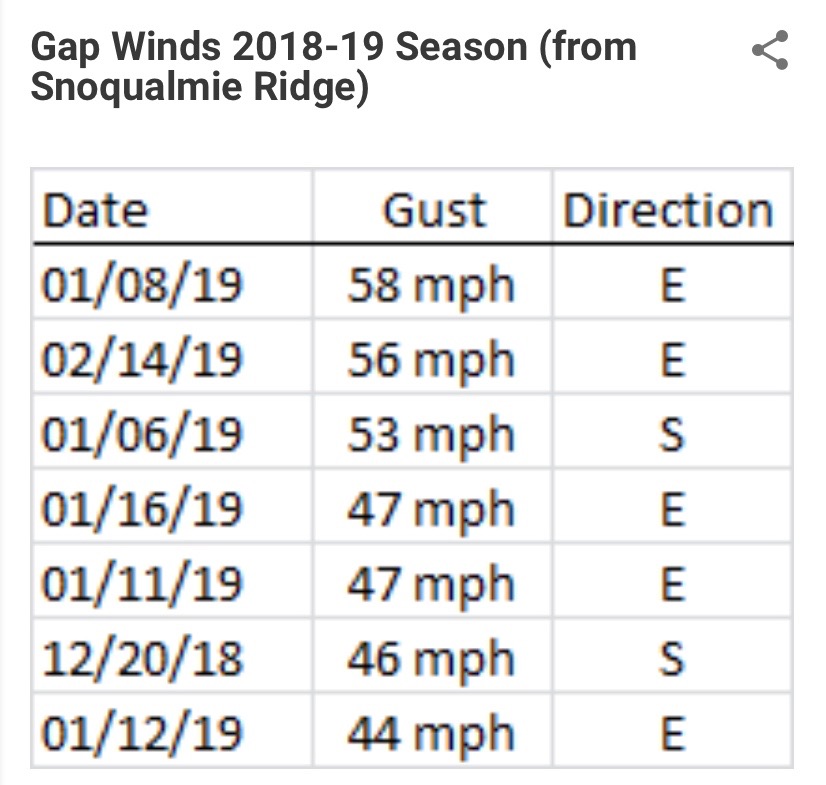
Task: Select the Direction column header
Action: (668, 211)
